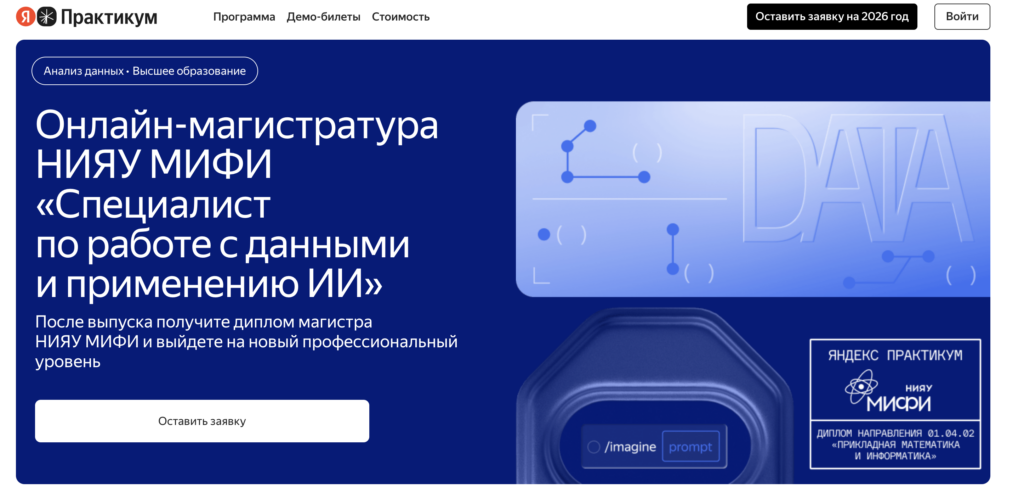Viewport: 1024px width, 504px height.
Task: Select the Анализ данных • Высшее образование tag
Action: pos(145,71)
